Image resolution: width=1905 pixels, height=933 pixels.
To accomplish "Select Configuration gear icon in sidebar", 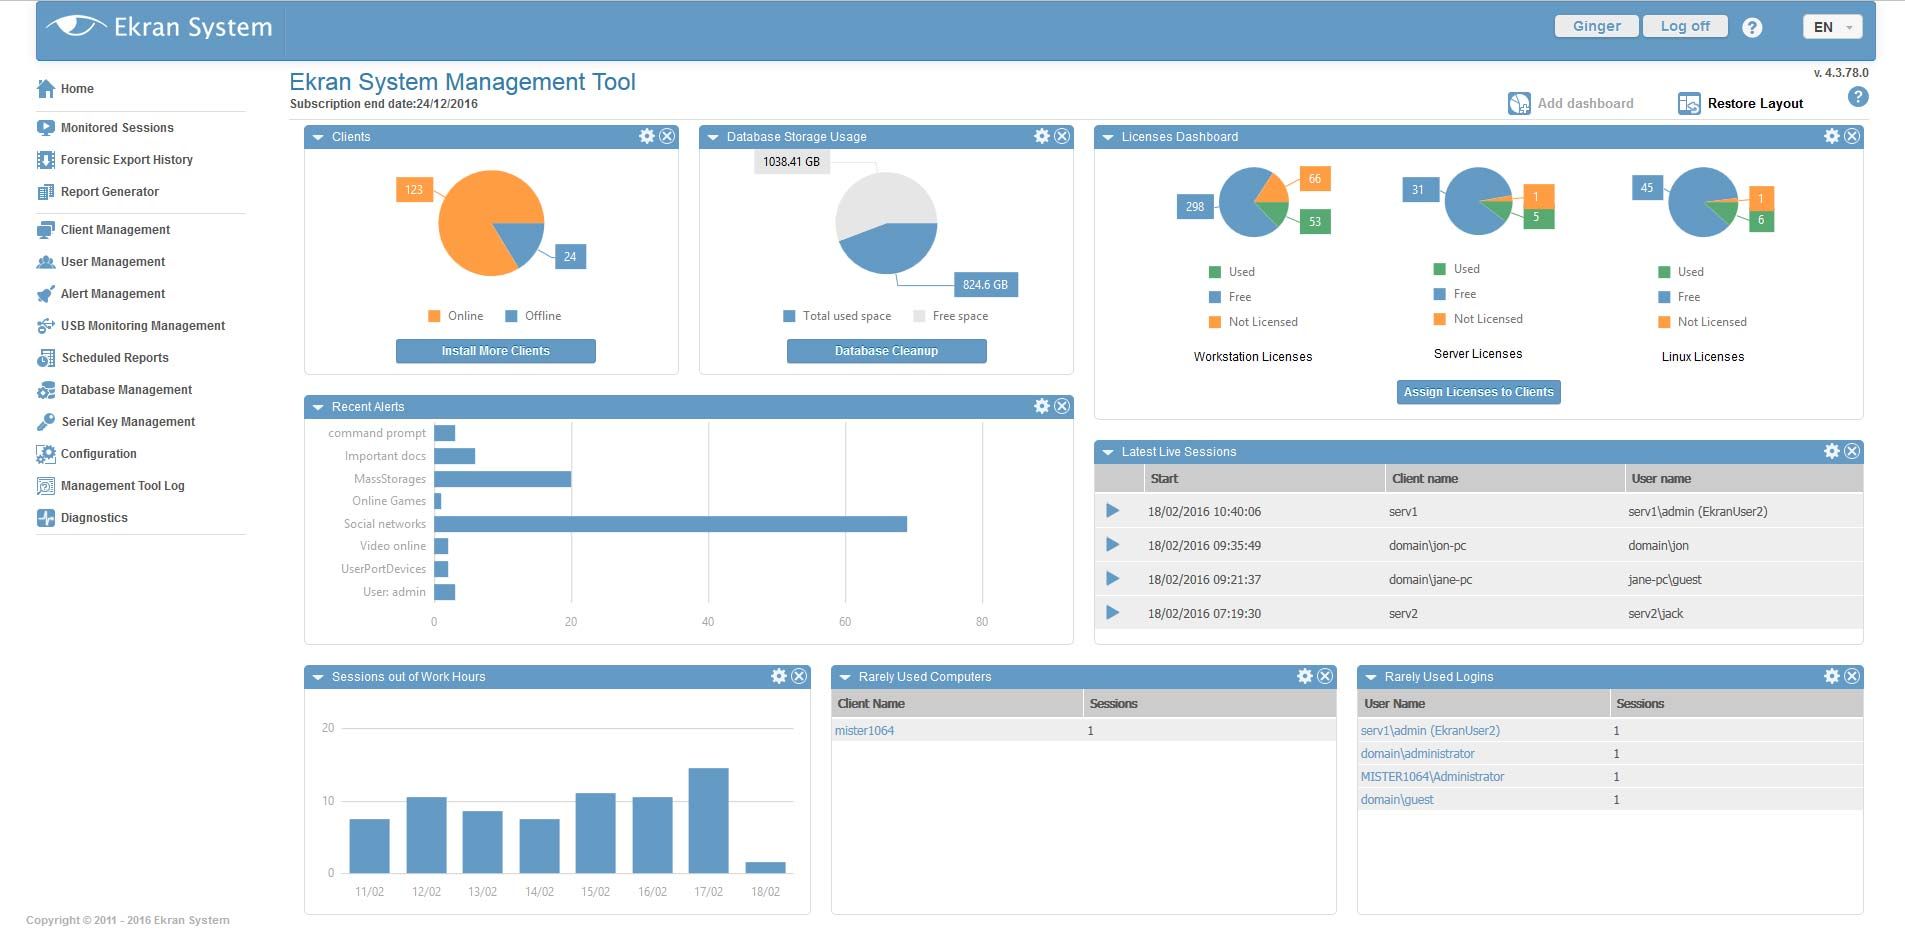I will [x=46, y=454].
